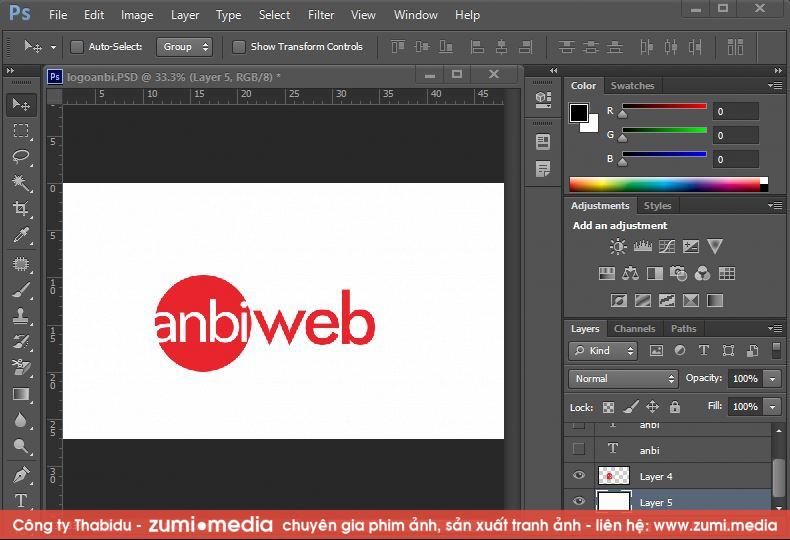The image size is (790, 540).
Task: Enable the Auto-Select checkbox
Action: [x=77, y=47]
